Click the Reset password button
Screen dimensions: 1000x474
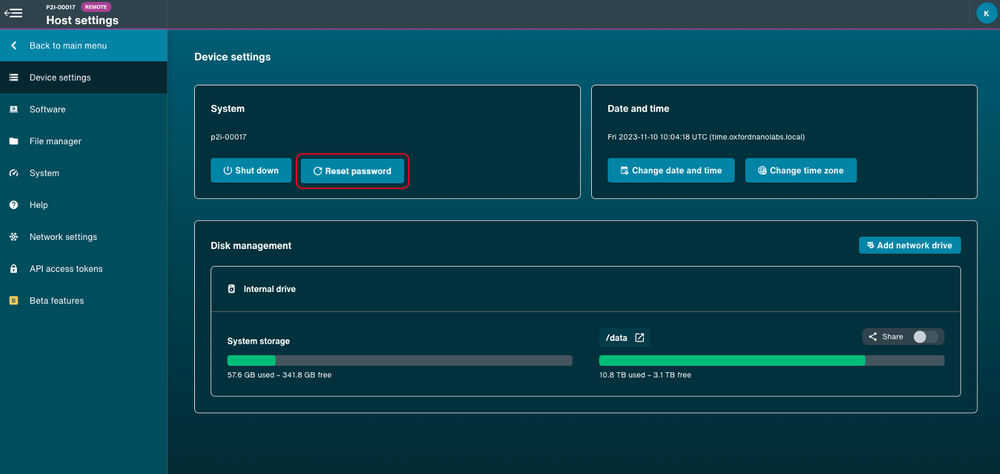pos(352,171)
